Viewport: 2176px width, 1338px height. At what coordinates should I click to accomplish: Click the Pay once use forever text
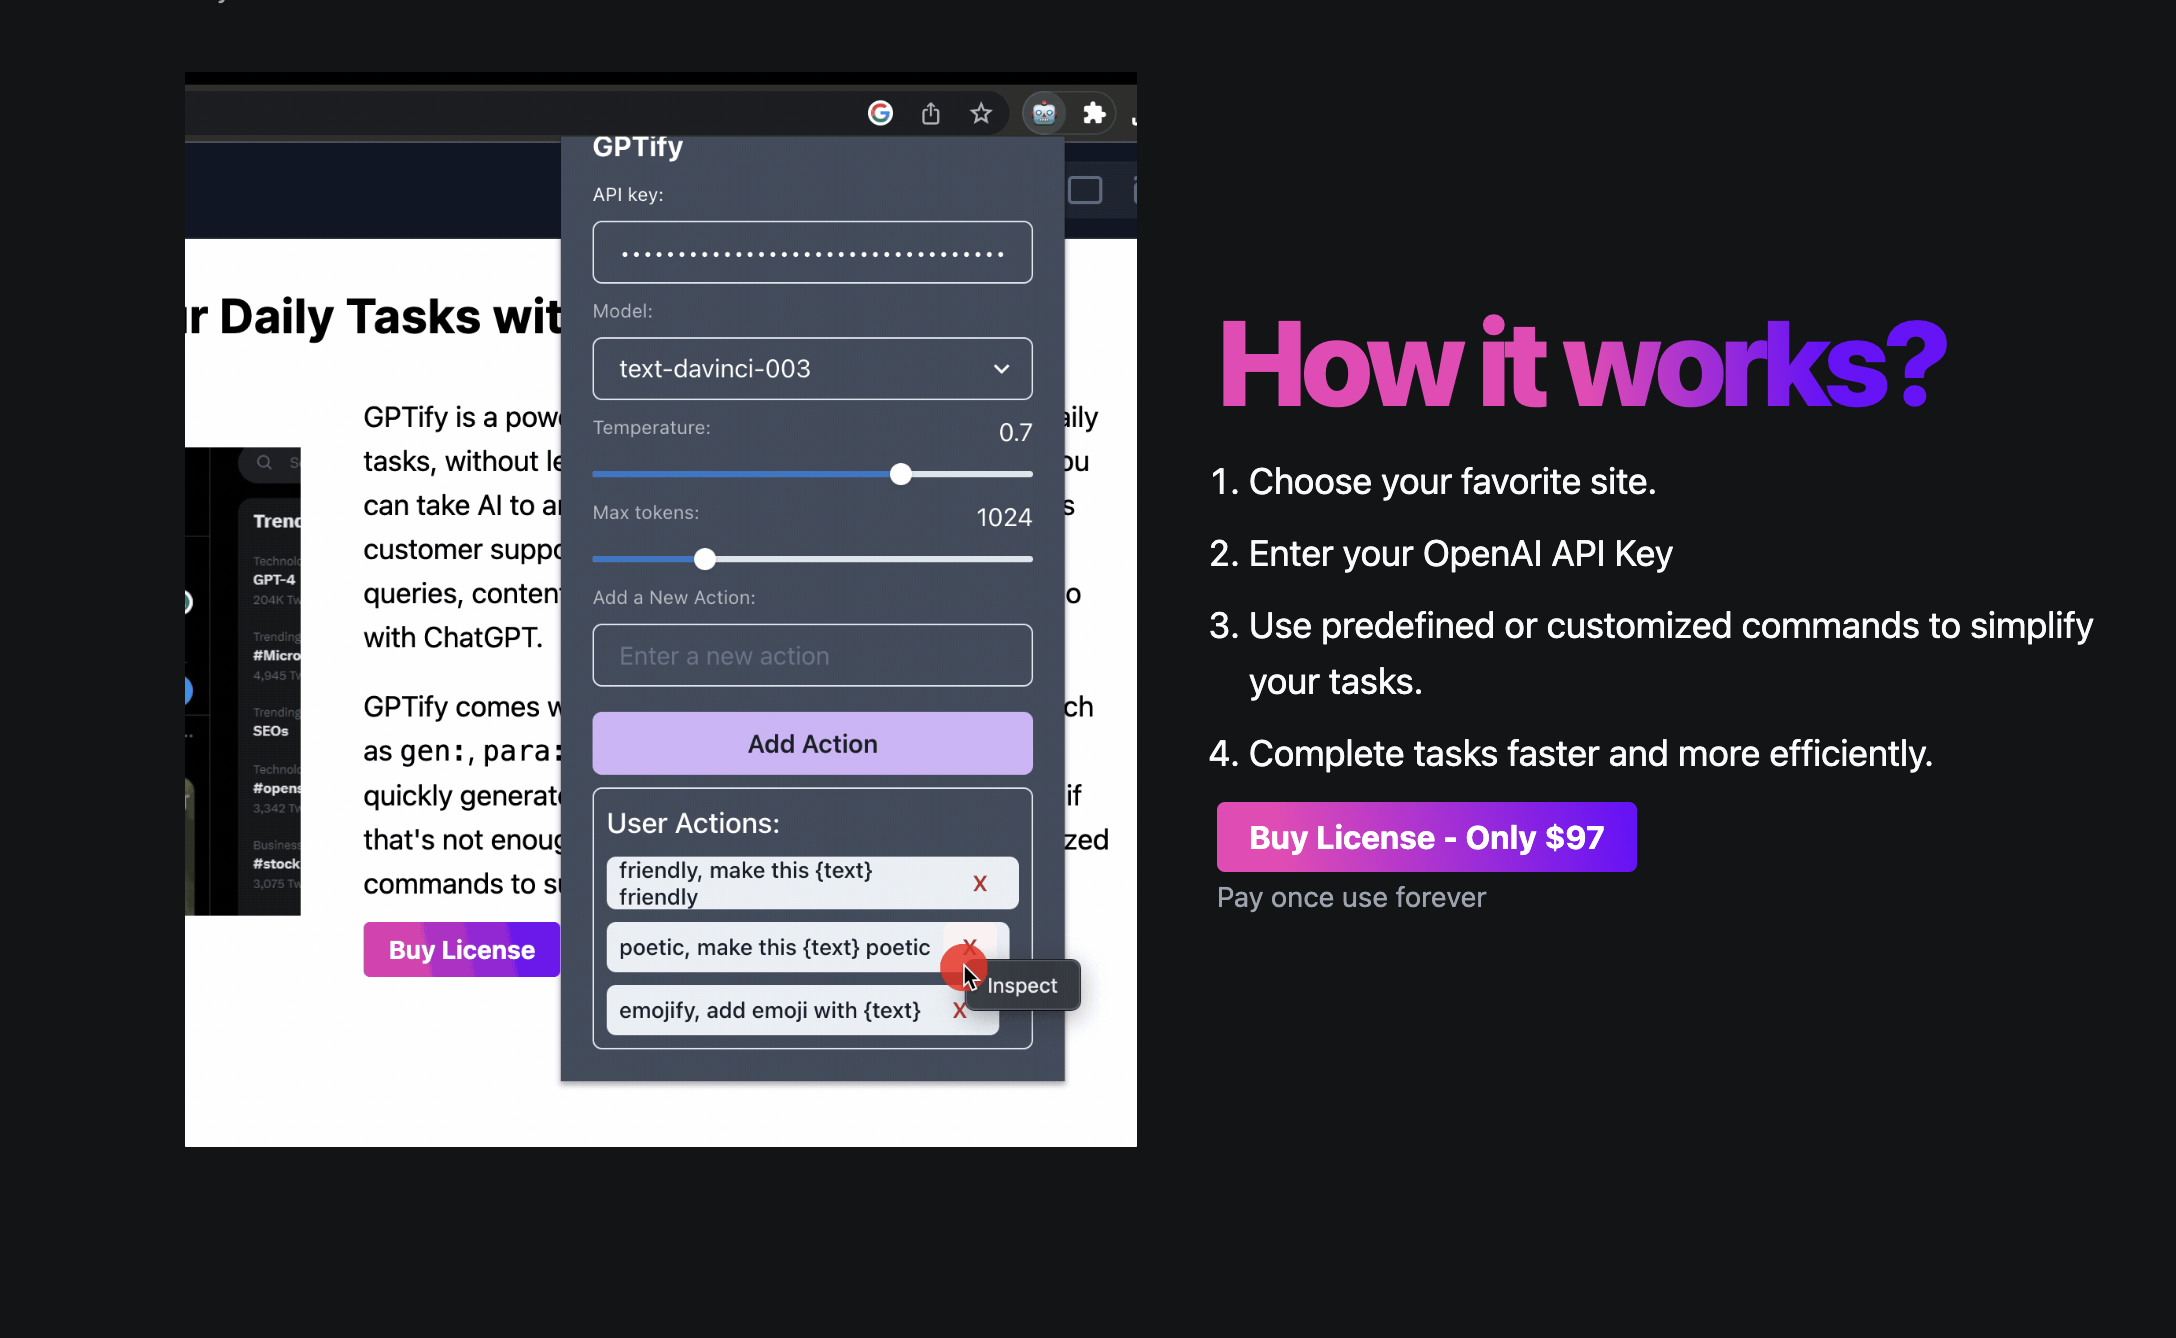1351,897
